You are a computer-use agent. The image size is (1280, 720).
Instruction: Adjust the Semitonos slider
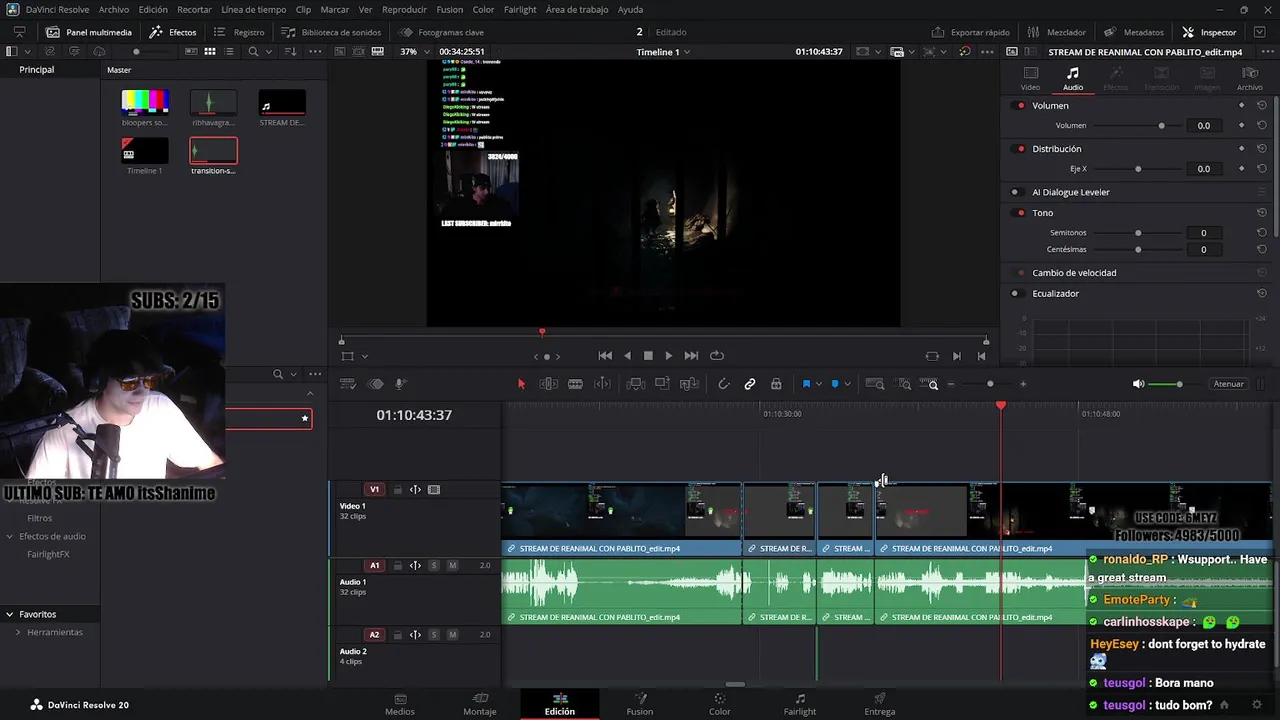click(1137, 233)
